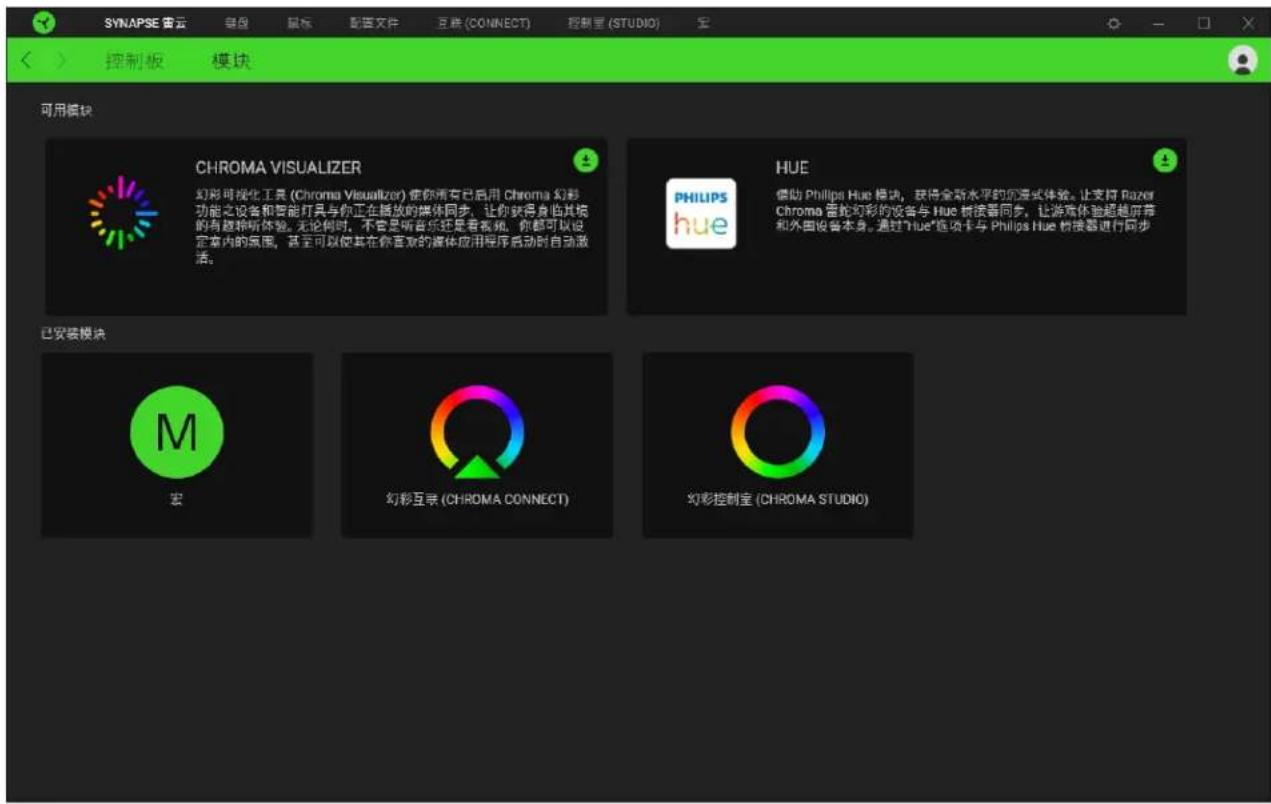Switch to the 控制板 subtab
Viewport: 1271px width, 804px height.
tap(134, 61)
